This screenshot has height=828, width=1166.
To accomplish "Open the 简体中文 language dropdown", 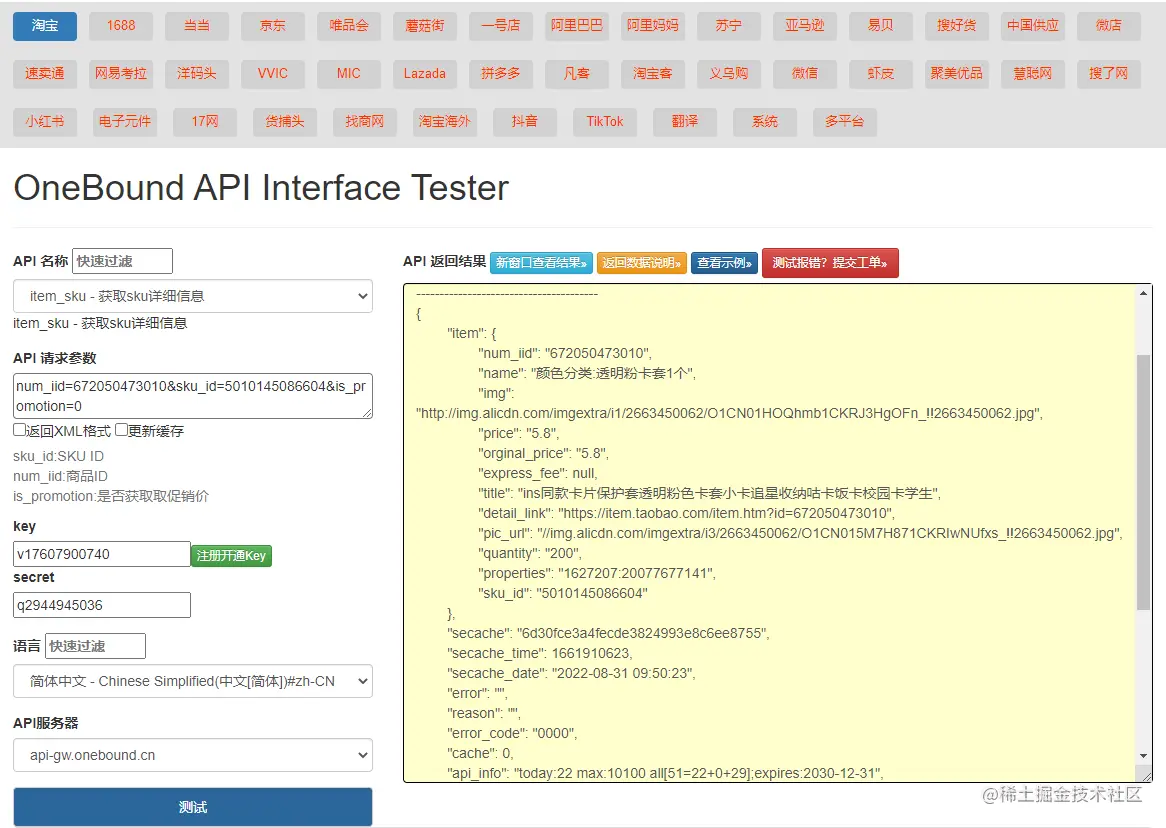I will (x=193, y=681).
